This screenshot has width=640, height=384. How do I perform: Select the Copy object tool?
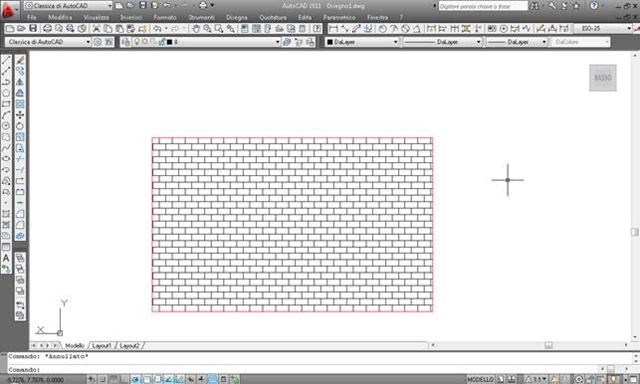click(20, 71)
